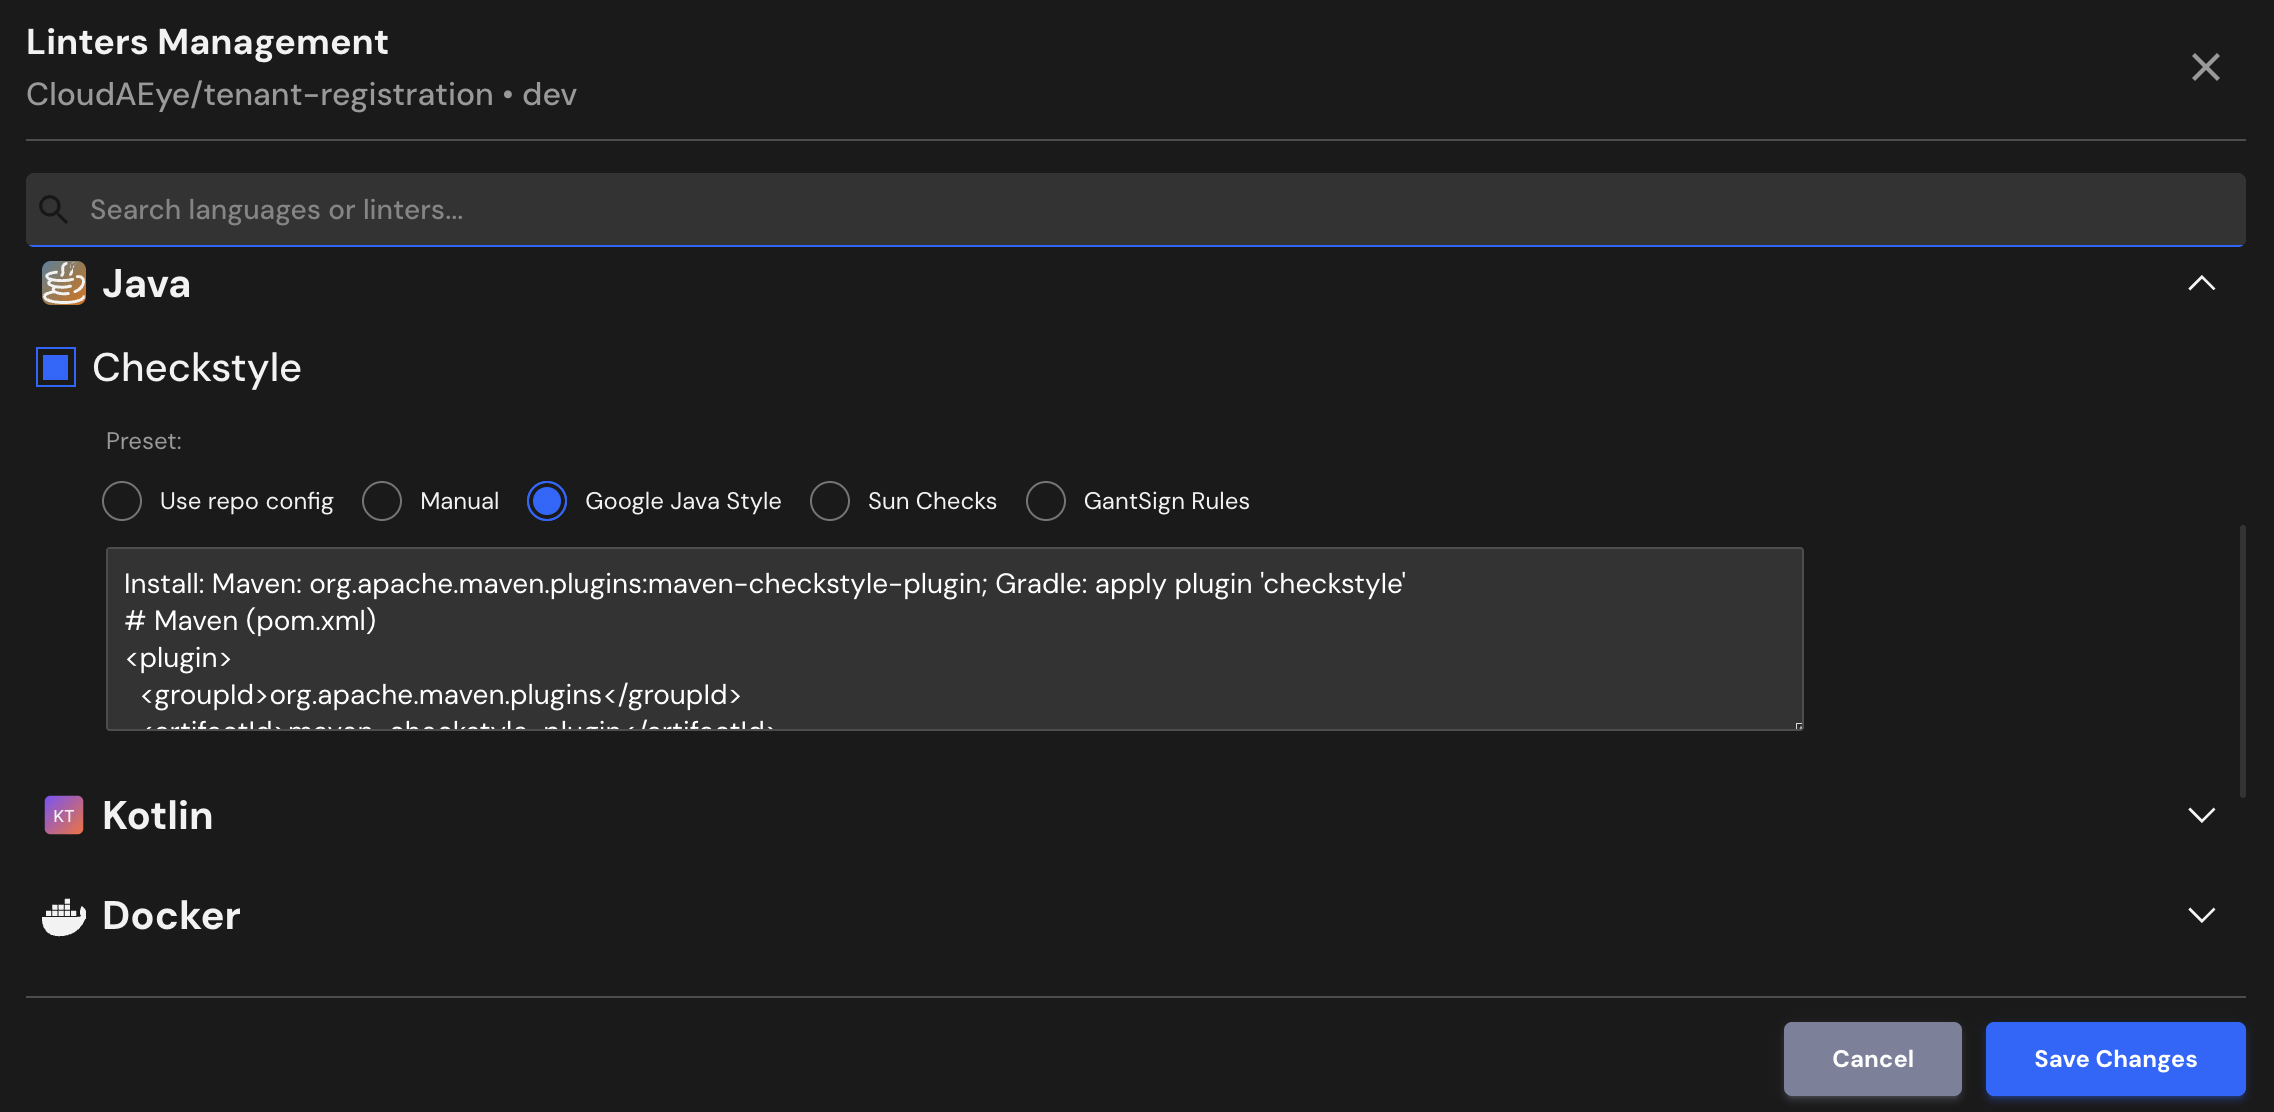Pick the Sun Checks preset

click(x=830, y=501)
